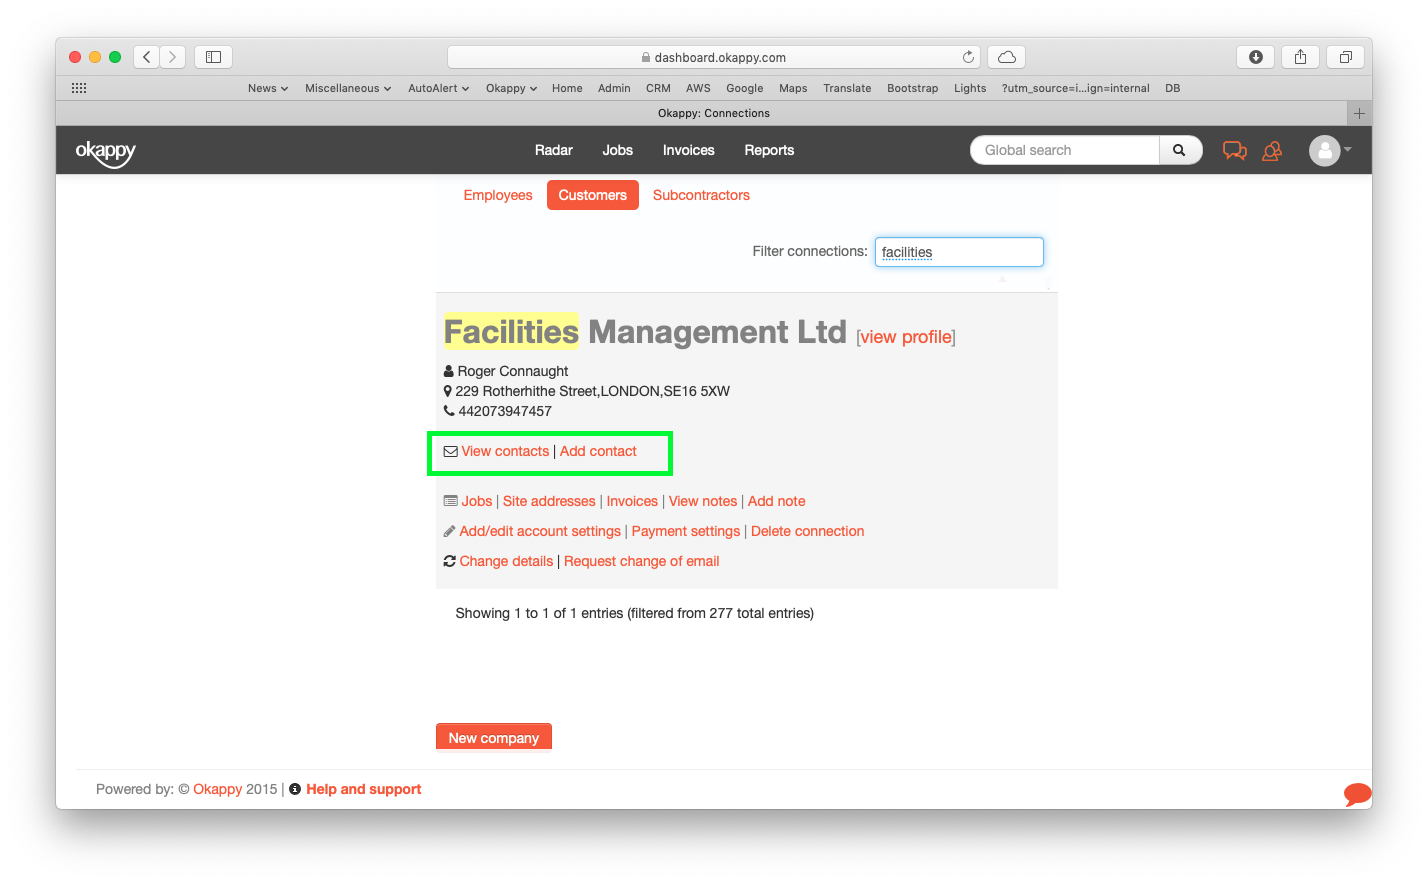This screenshot has height=883, width=1428.
Task: Open the Radar menu
Action: [x=554, y=150]
